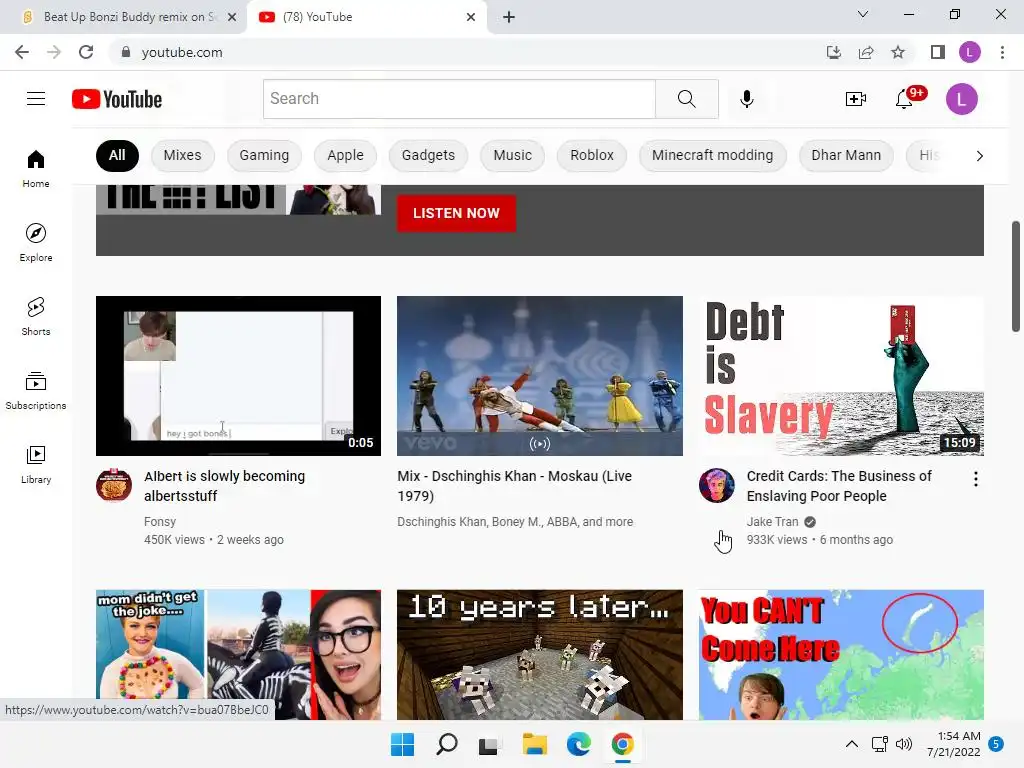Open Mix - Dschinghis Khan Moskau title
This screenshot has height=768, width=1024.
(x=515, y=486)
